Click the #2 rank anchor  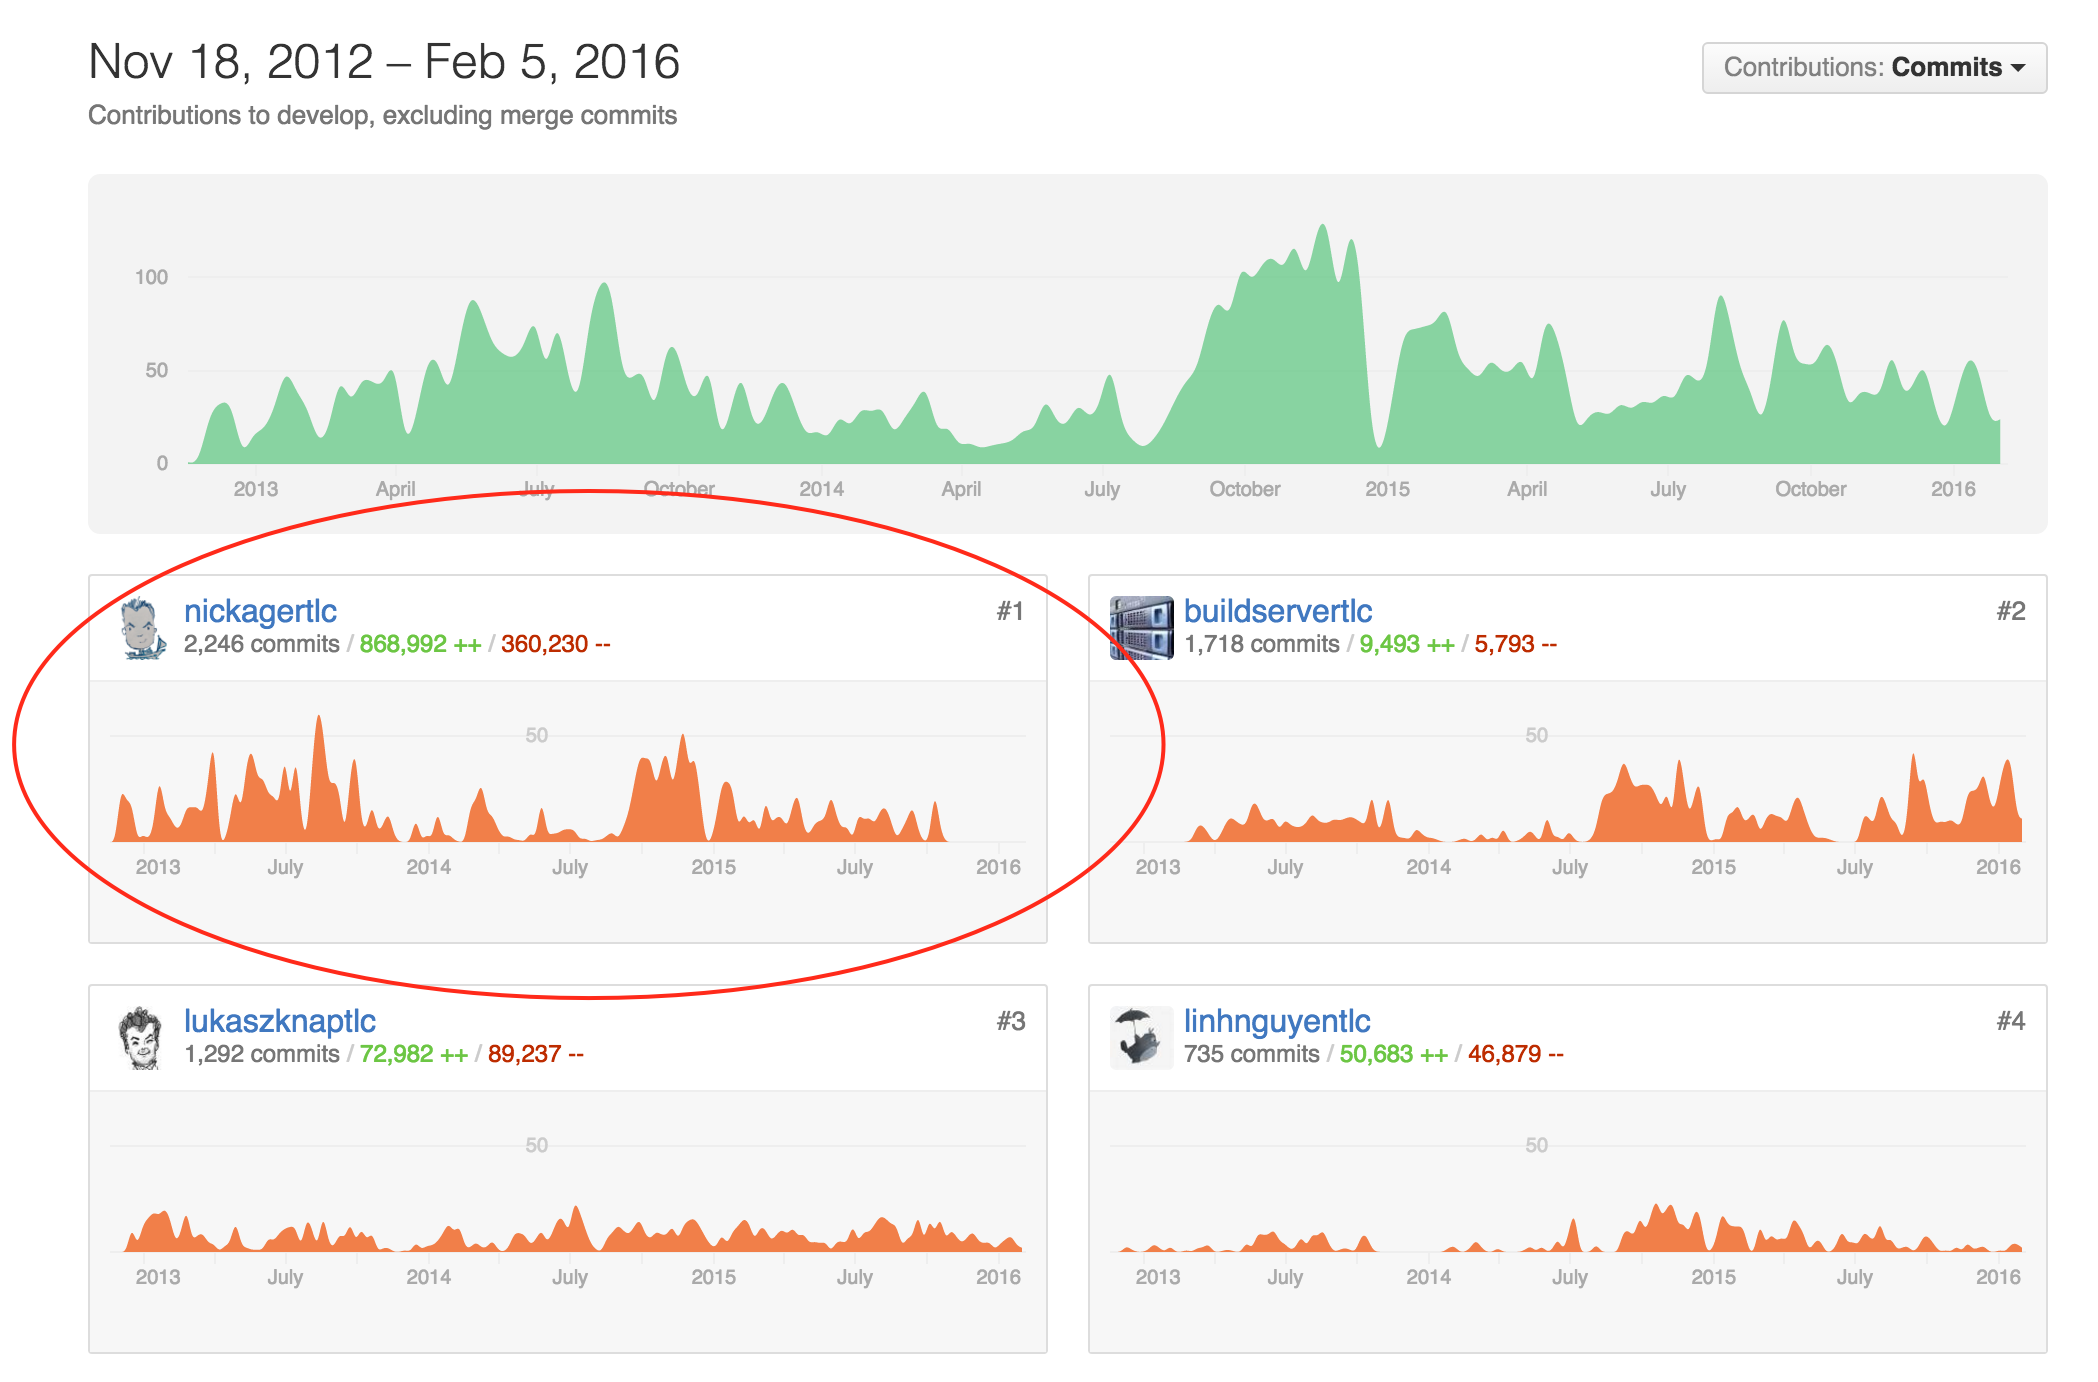point(2010,612)
